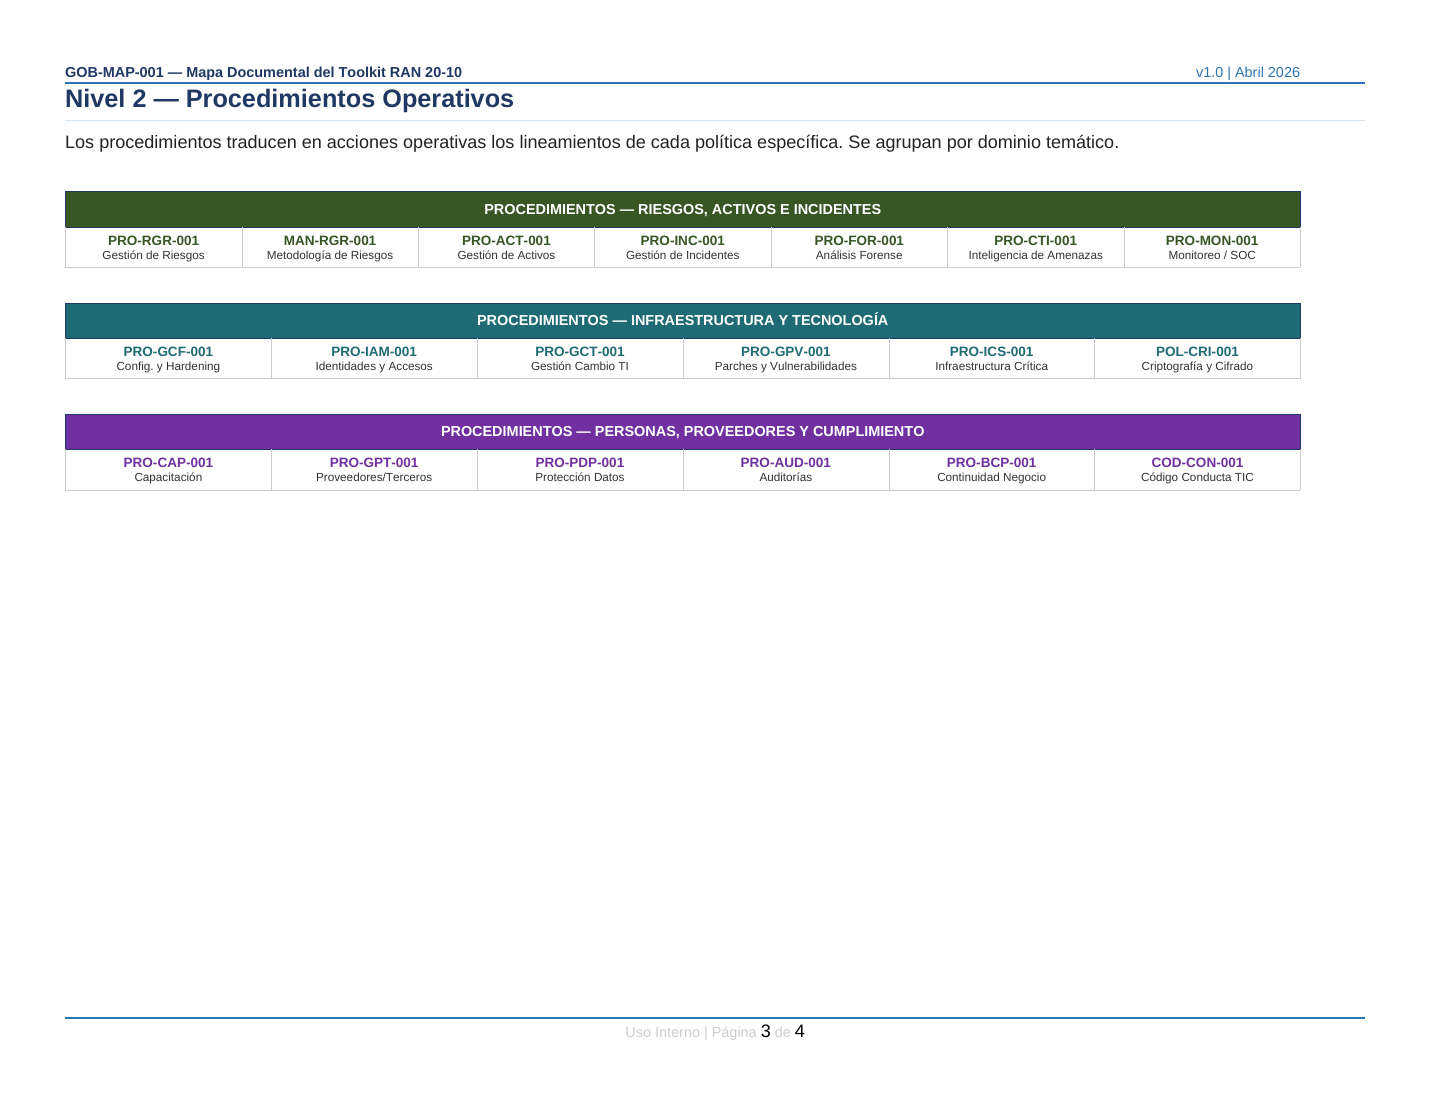Select PRO-CTI-001 Inteligencia de Amenazas
1430x1105 pixels.
click(1036, 248)
